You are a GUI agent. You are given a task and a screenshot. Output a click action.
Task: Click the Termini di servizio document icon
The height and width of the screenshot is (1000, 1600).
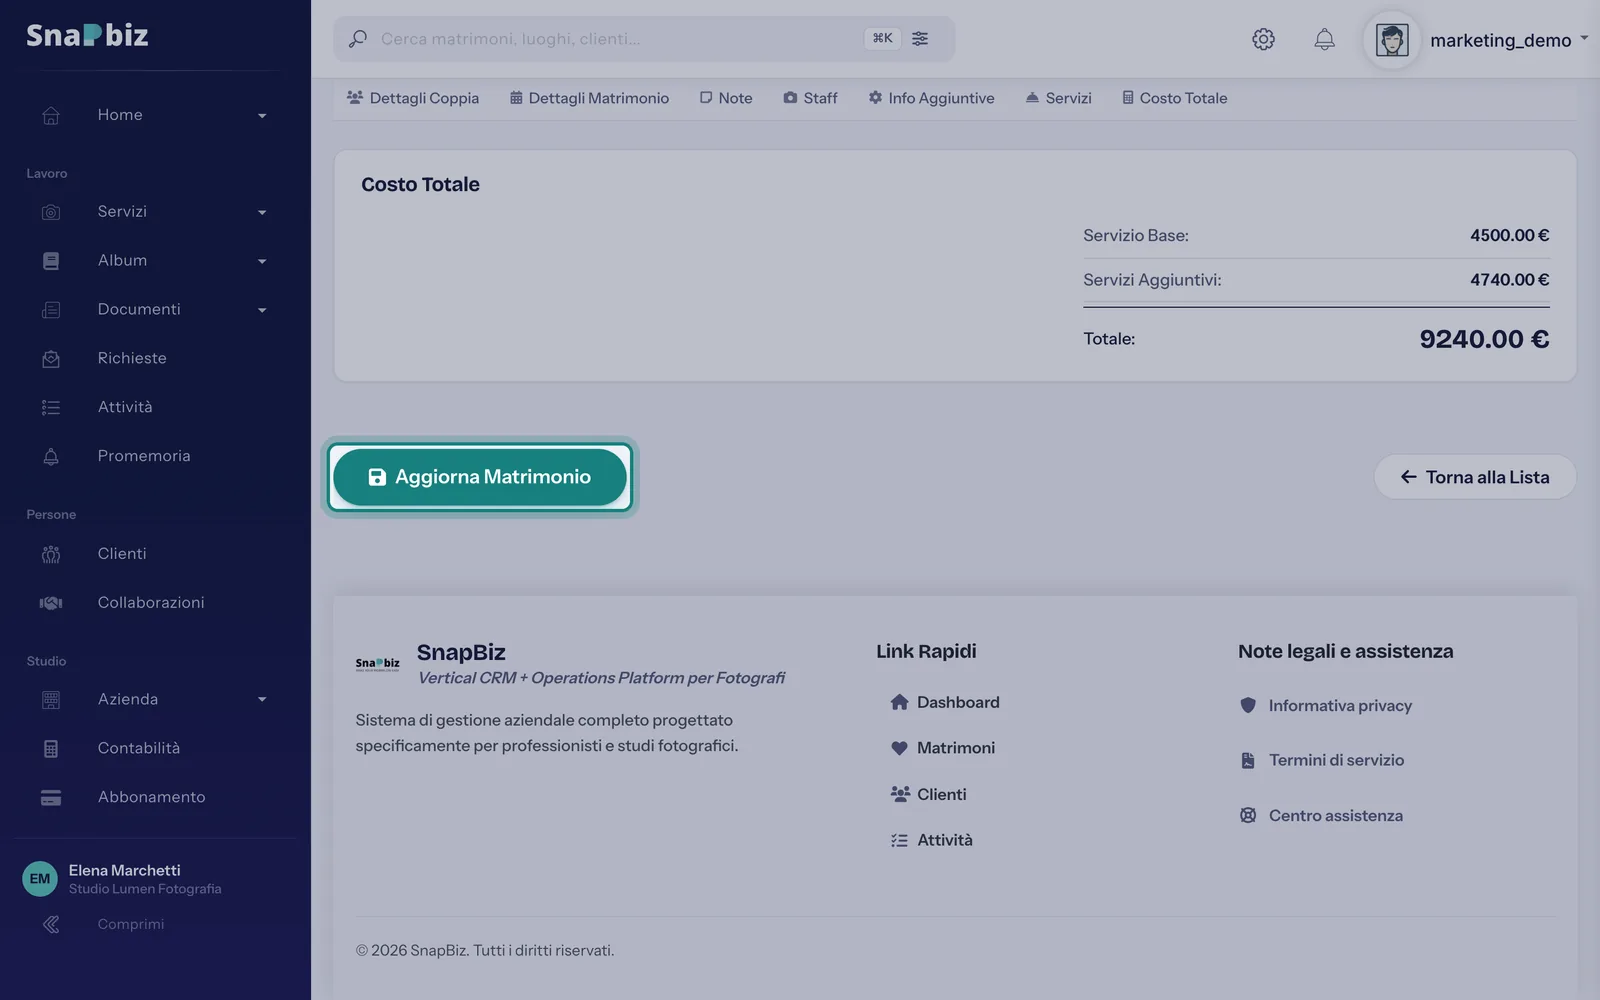(x=1248, y=760)
